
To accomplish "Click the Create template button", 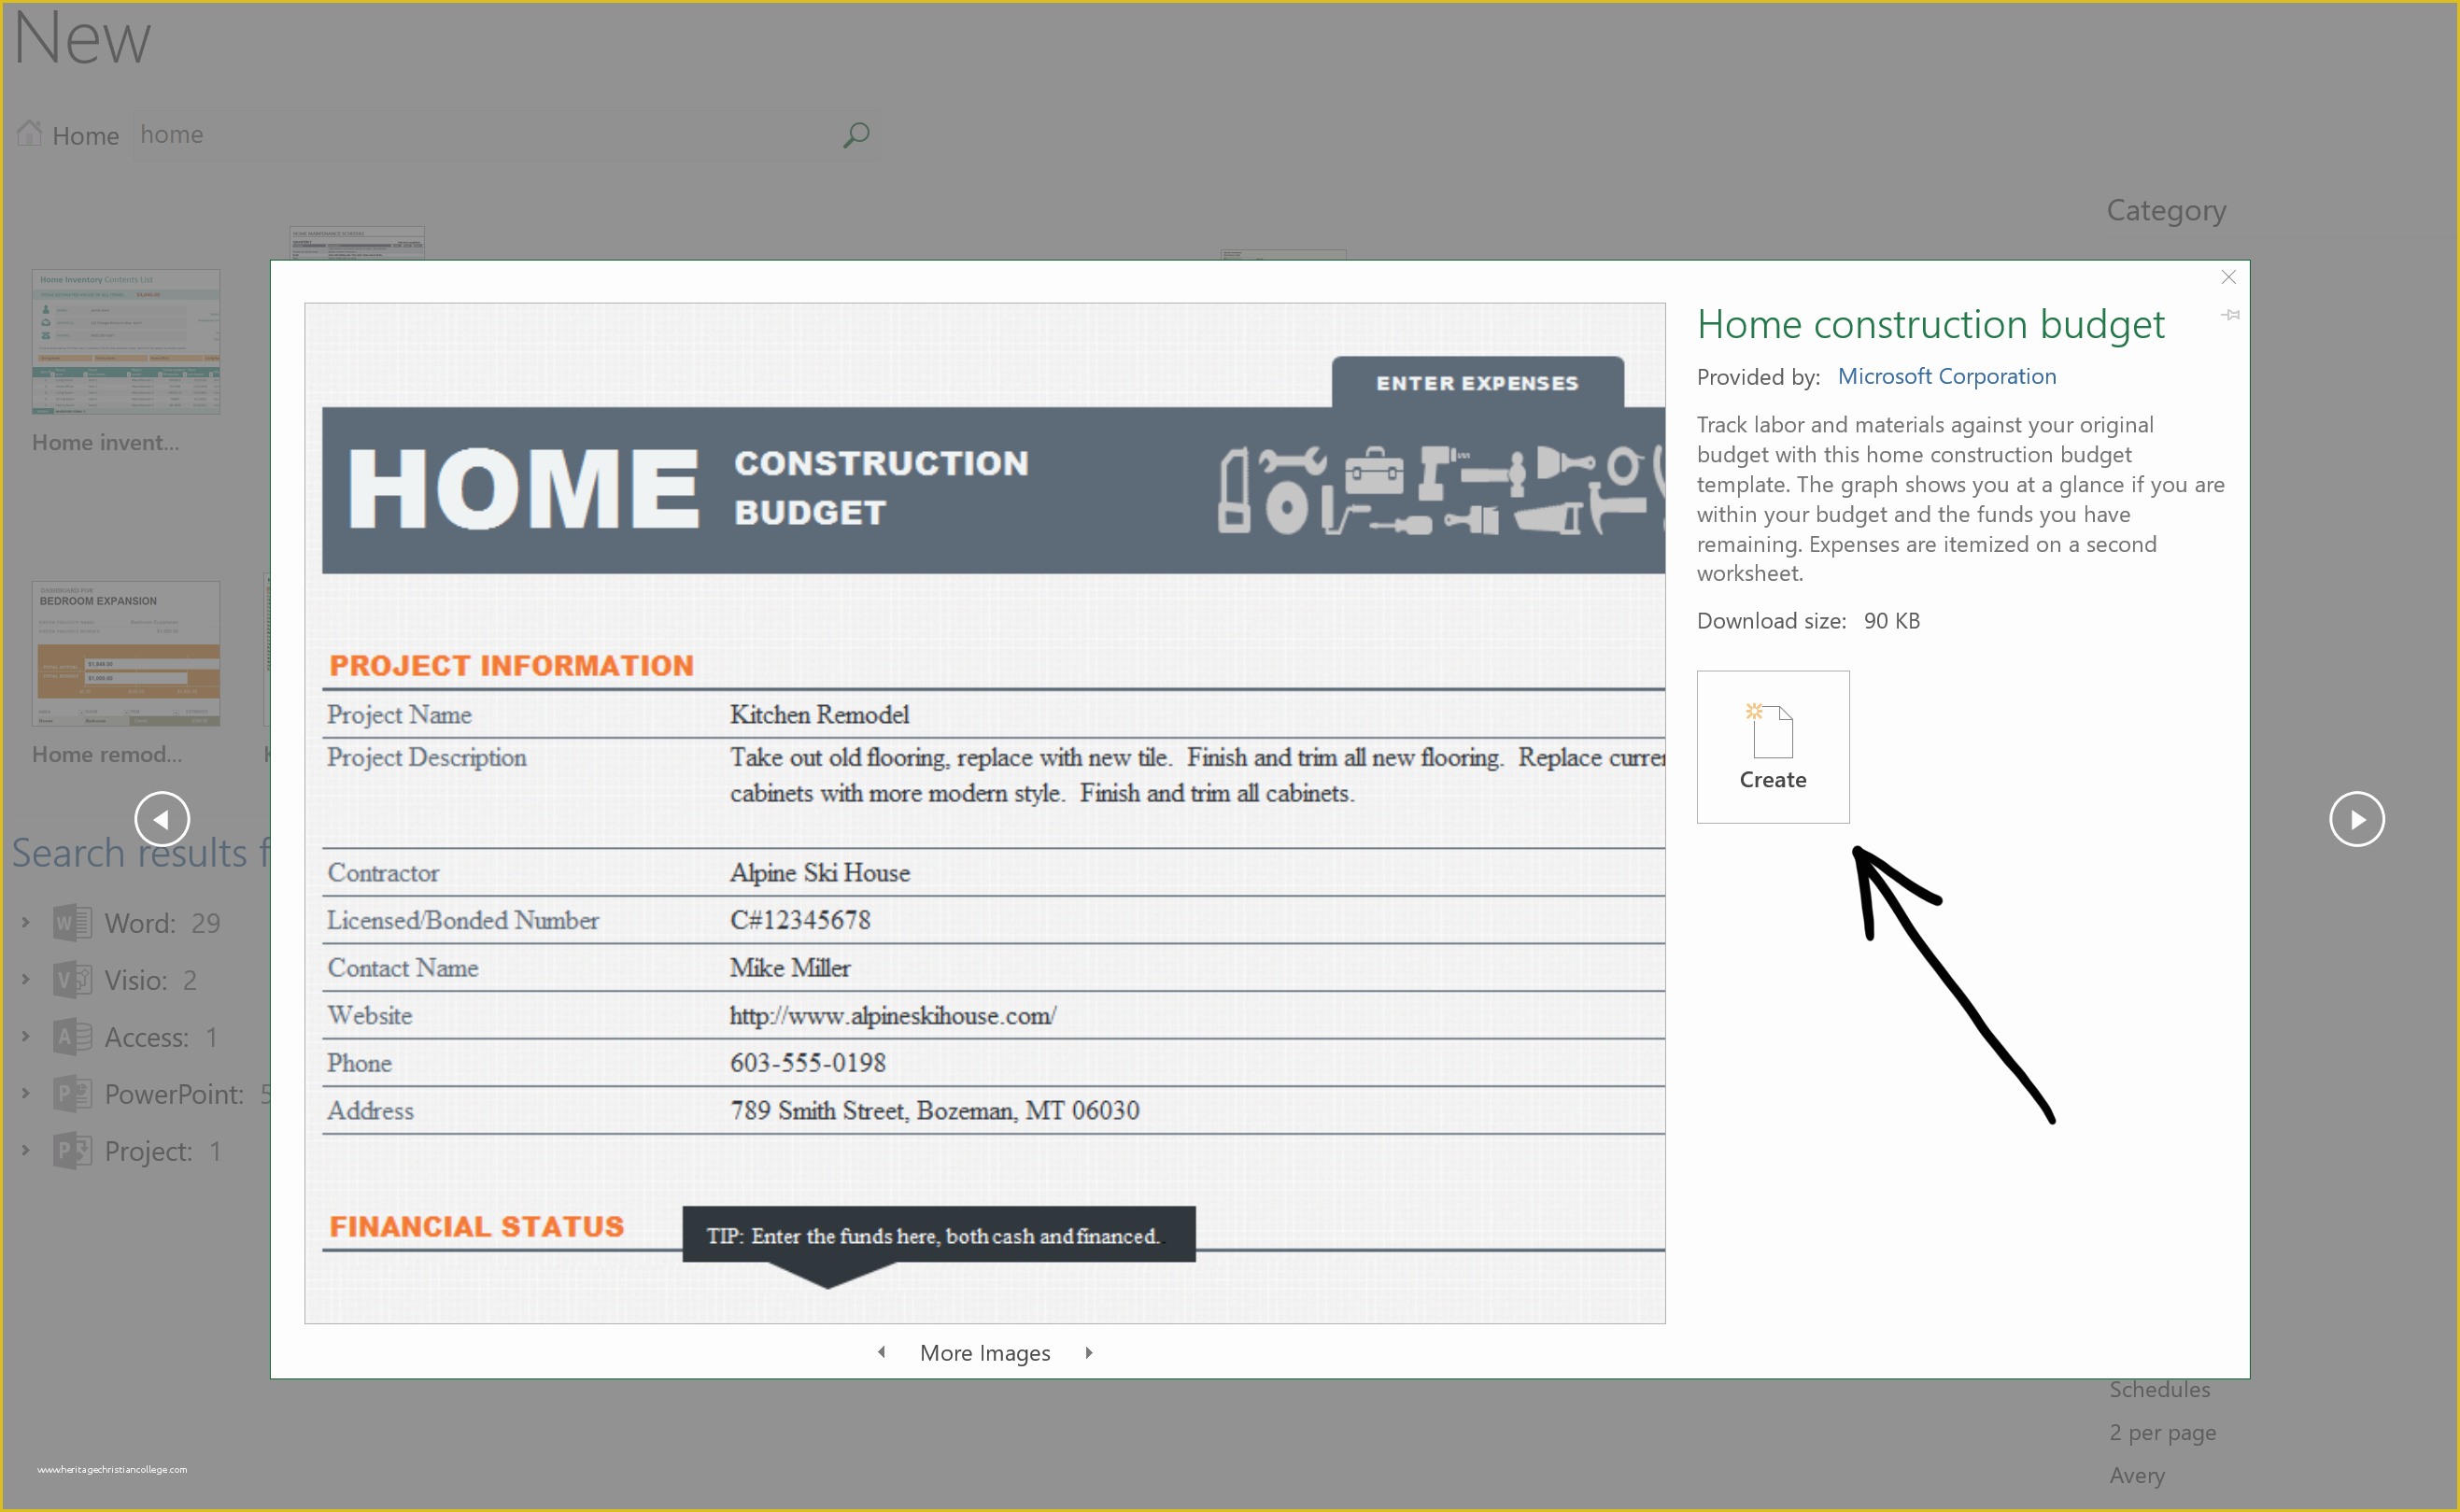I will pyautogui.click(x=1772, y=747).
